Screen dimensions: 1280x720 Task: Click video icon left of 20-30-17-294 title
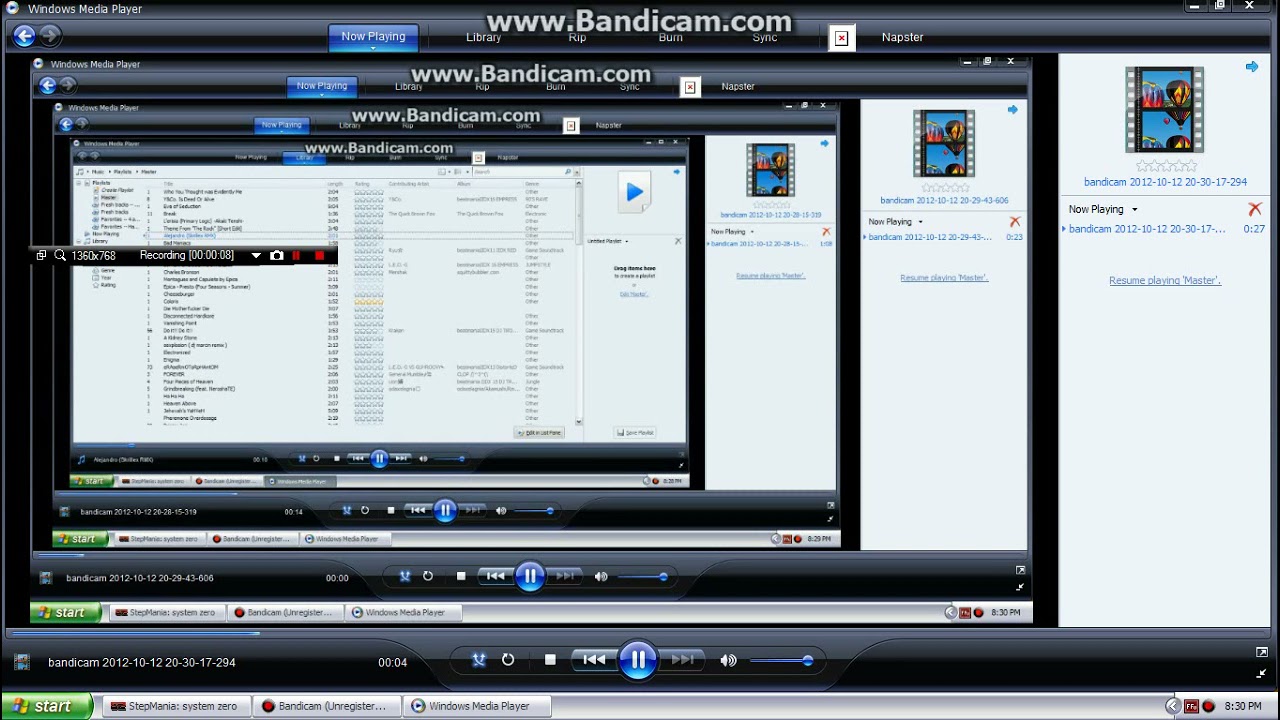[x=22, y=662]
